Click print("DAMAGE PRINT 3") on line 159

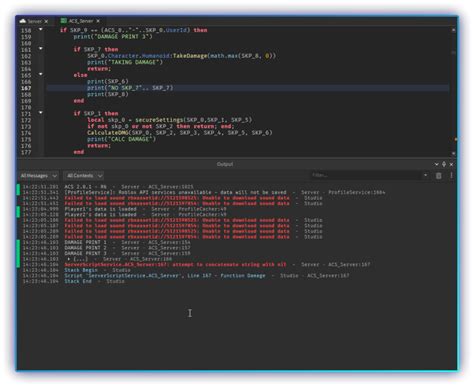tap(113, 37)
